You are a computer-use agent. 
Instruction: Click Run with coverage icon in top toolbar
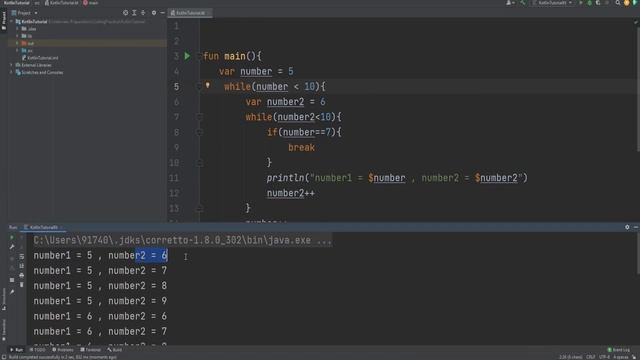[x=598, y=3]
